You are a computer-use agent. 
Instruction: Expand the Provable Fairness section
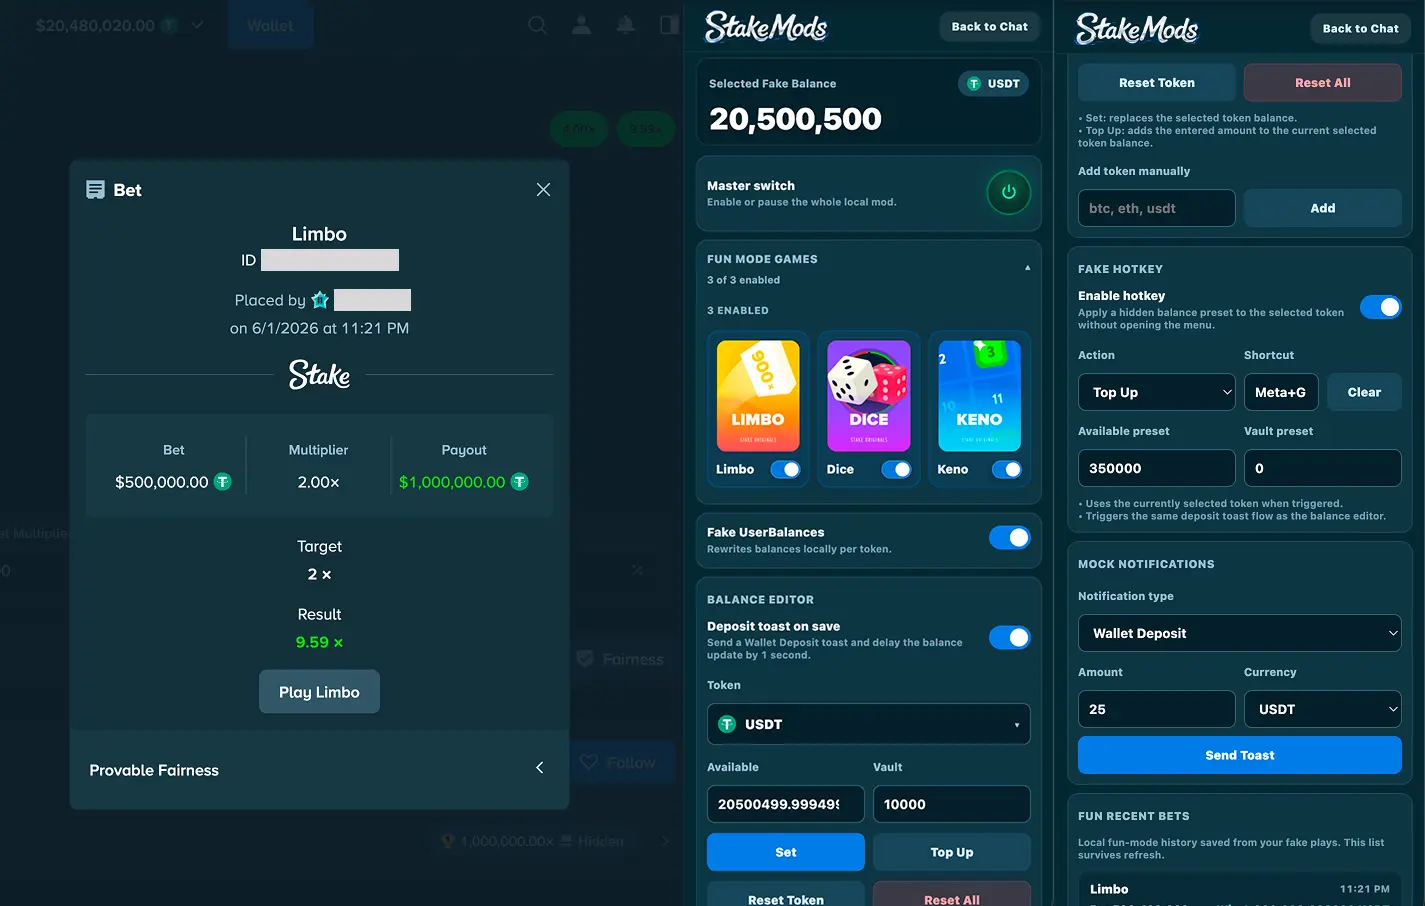(x=319, y=769)
